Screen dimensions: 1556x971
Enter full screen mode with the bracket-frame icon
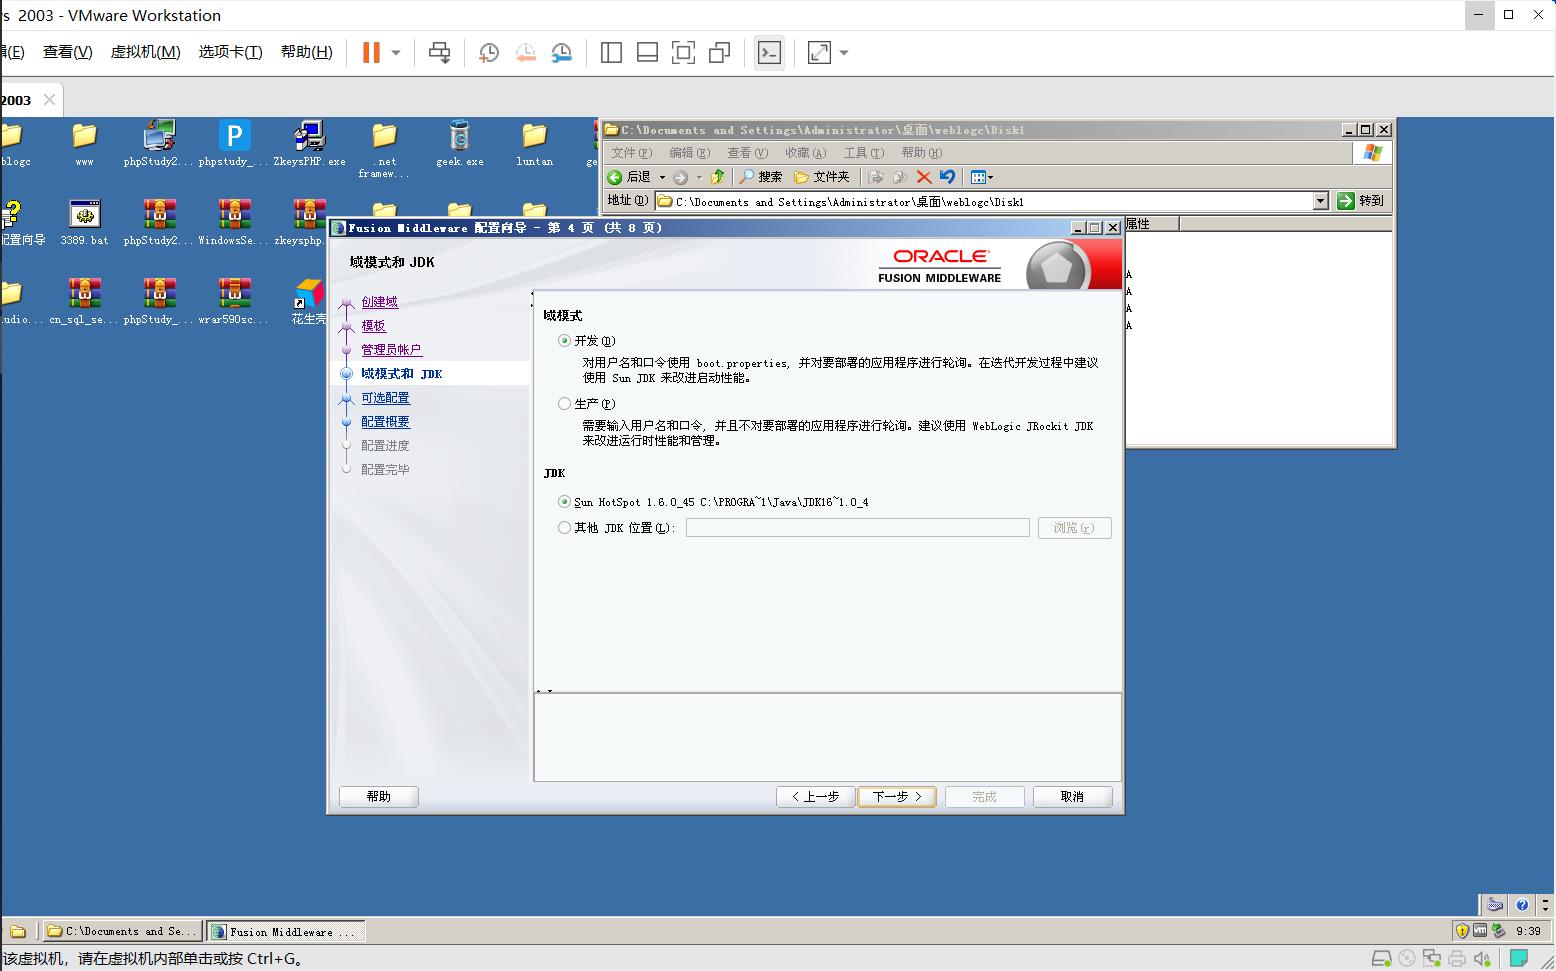683,53
